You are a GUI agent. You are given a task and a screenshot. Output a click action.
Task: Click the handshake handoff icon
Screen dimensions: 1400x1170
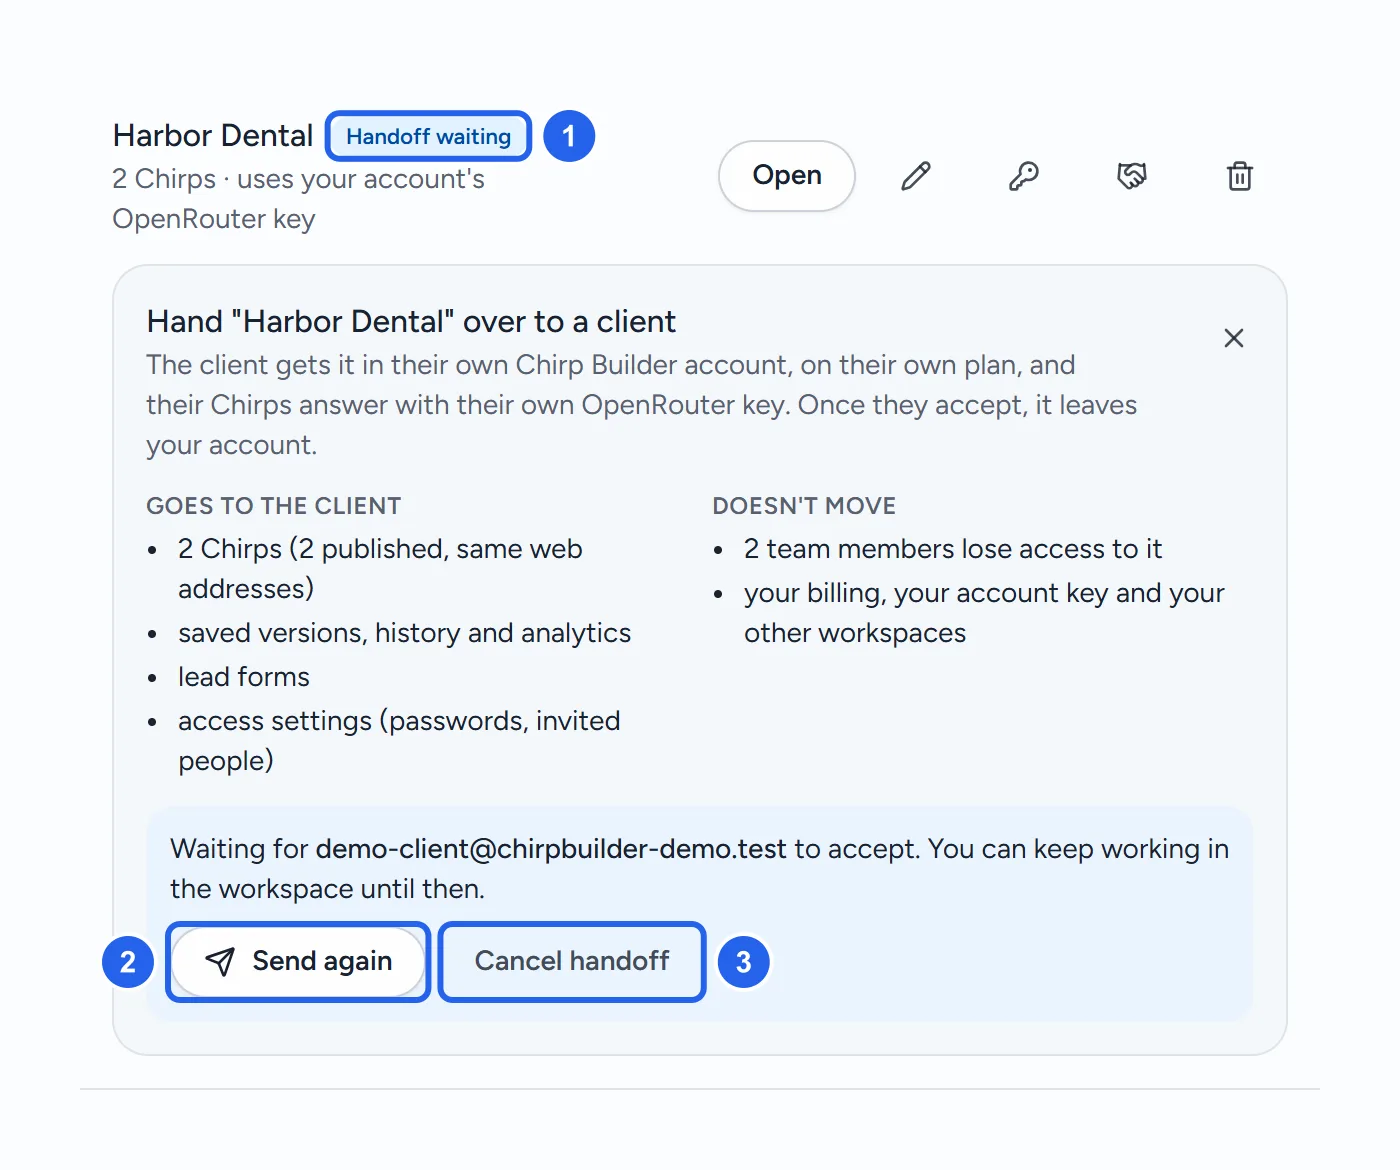[x=1132, y=176]
